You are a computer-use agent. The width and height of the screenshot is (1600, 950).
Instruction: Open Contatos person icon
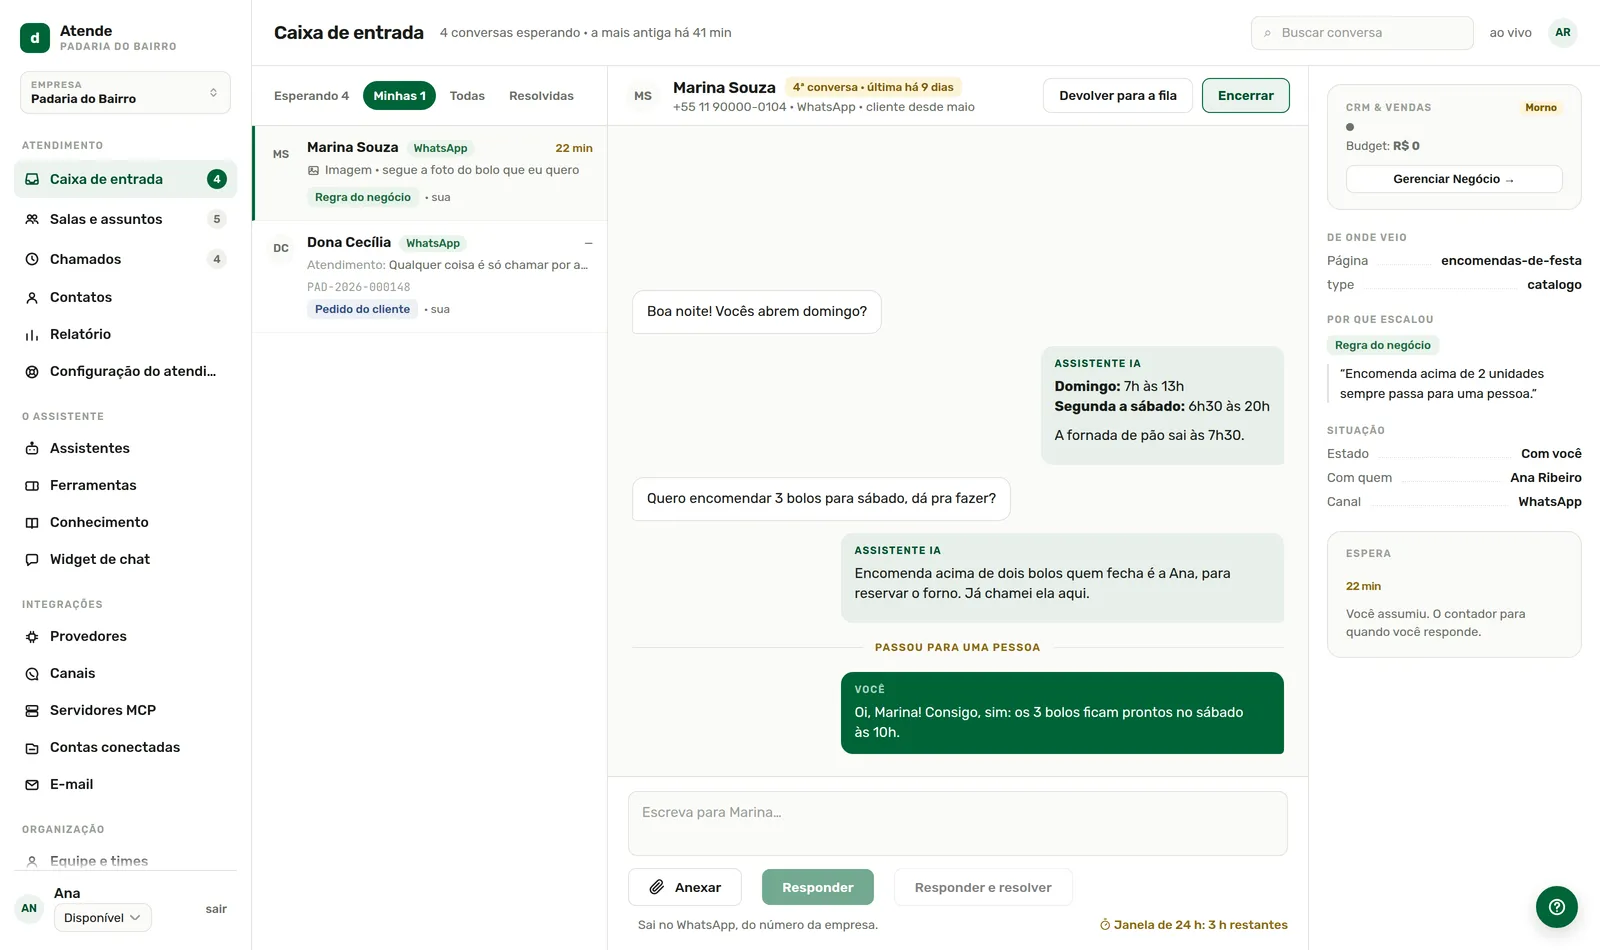(x=32, y=297)
